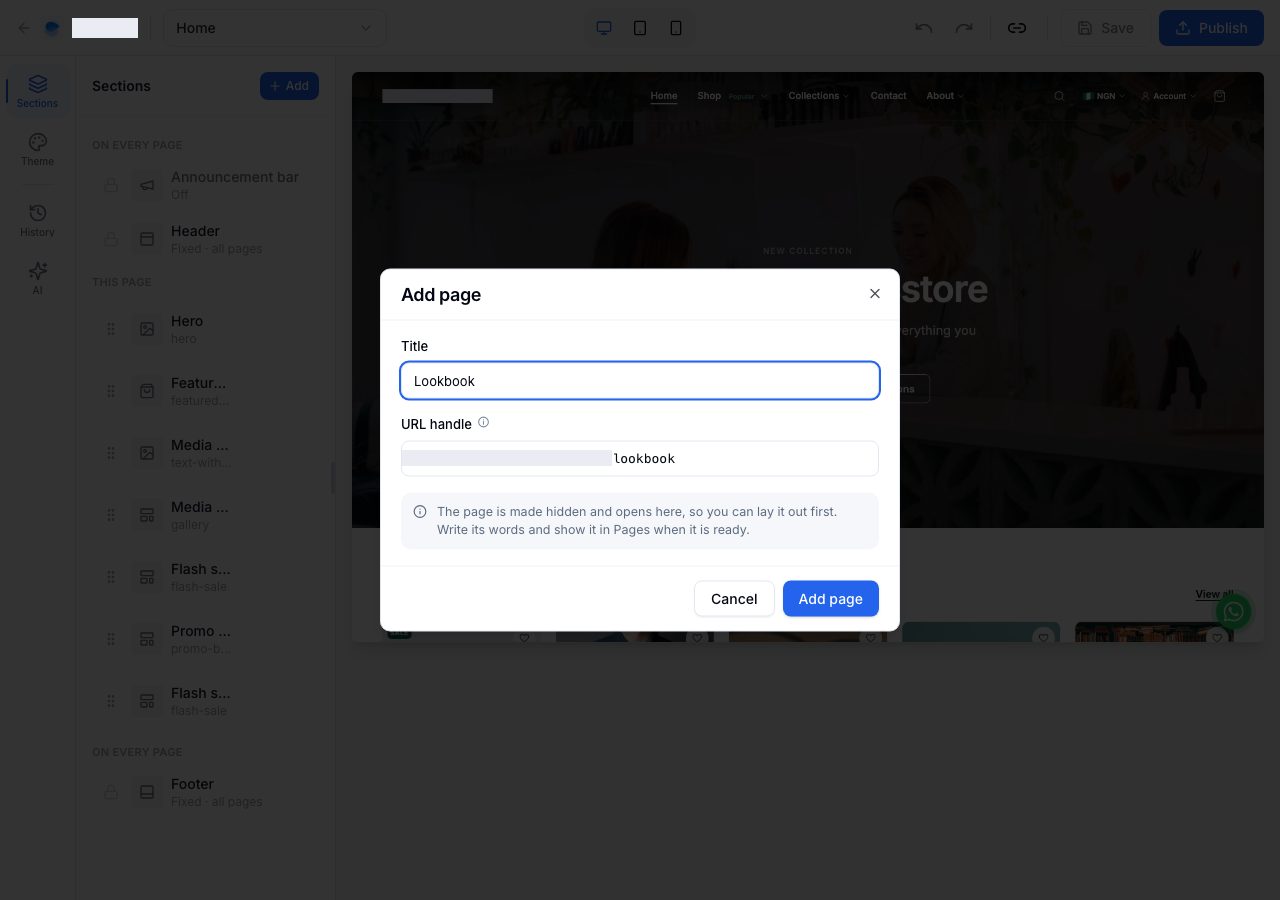Open the AI sidebar panel
Image resolution: width=1280 pixels, height=900 pixels.
pos(37,278)
